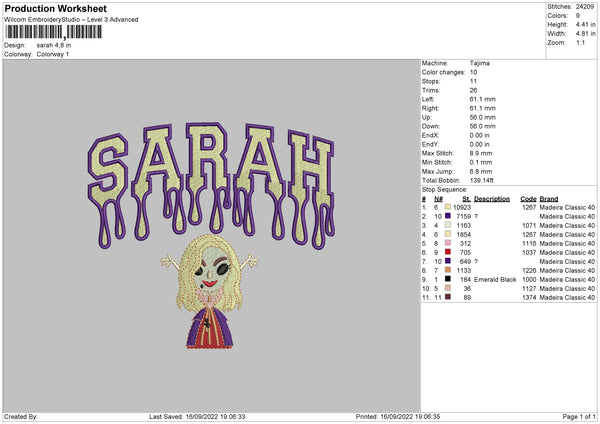Image resolution: width=600 pixels, height=424 pixels.
Task: Click the Brand column header
Action: [549, 198]
